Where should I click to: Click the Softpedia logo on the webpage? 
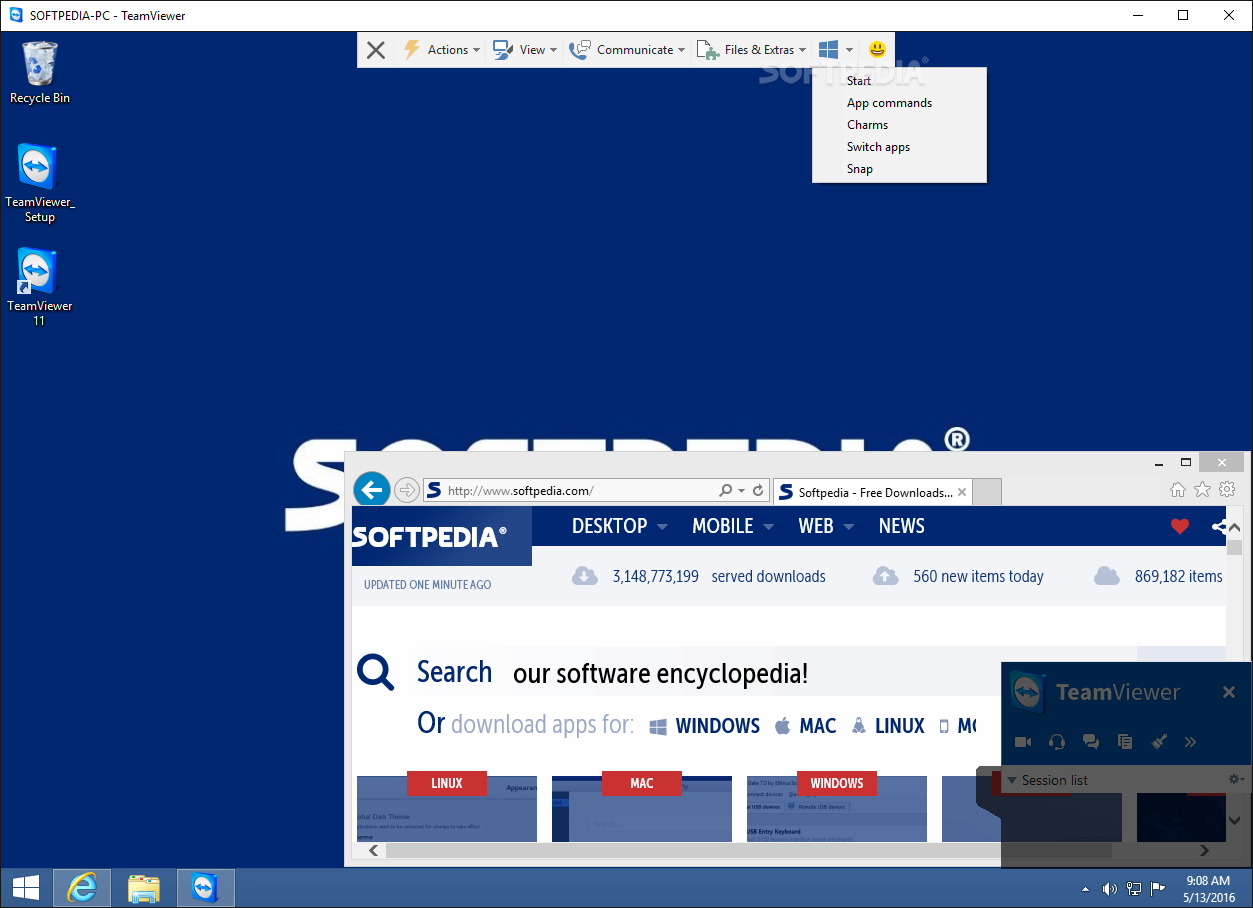(430, 537)
